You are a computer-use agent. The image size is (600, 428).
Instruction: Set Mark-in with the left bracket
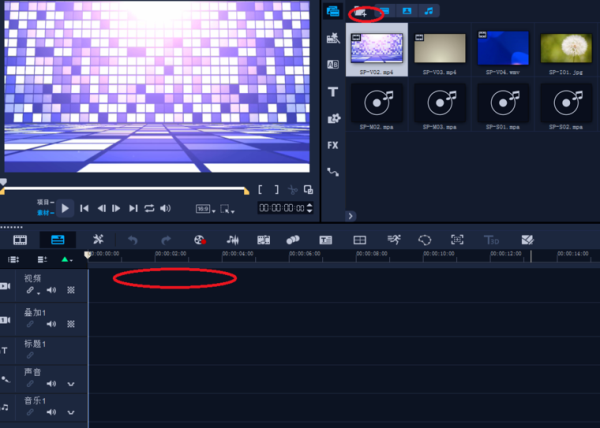pyautogui.click(x=260, y=189)
